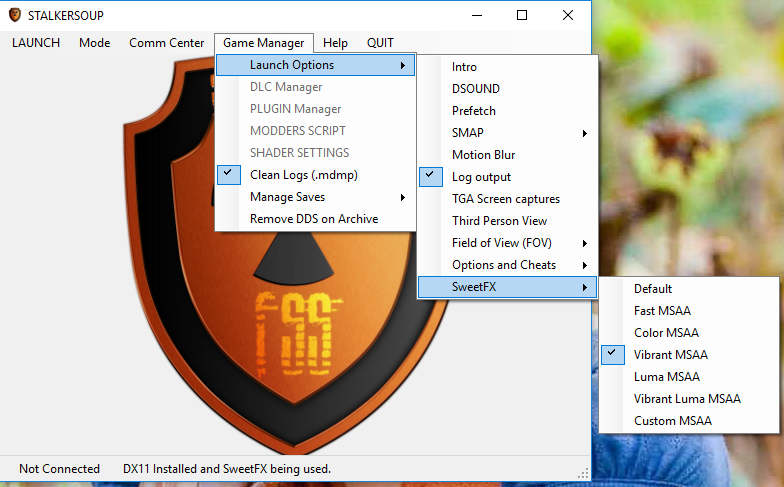Expand the Manage Saves submenu
This screenshot has height=487, width=784.
tap(316, 197)
